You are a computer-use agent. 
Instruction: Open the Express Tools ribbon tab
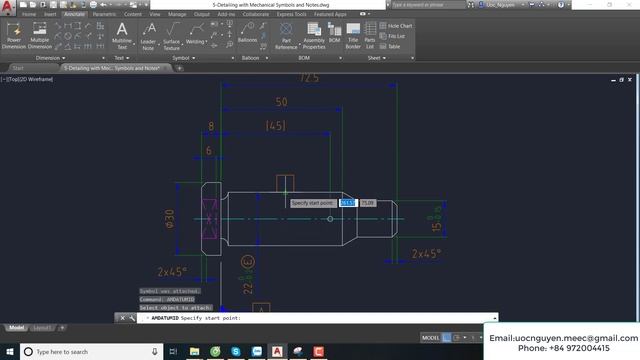[x=291, y=14]
